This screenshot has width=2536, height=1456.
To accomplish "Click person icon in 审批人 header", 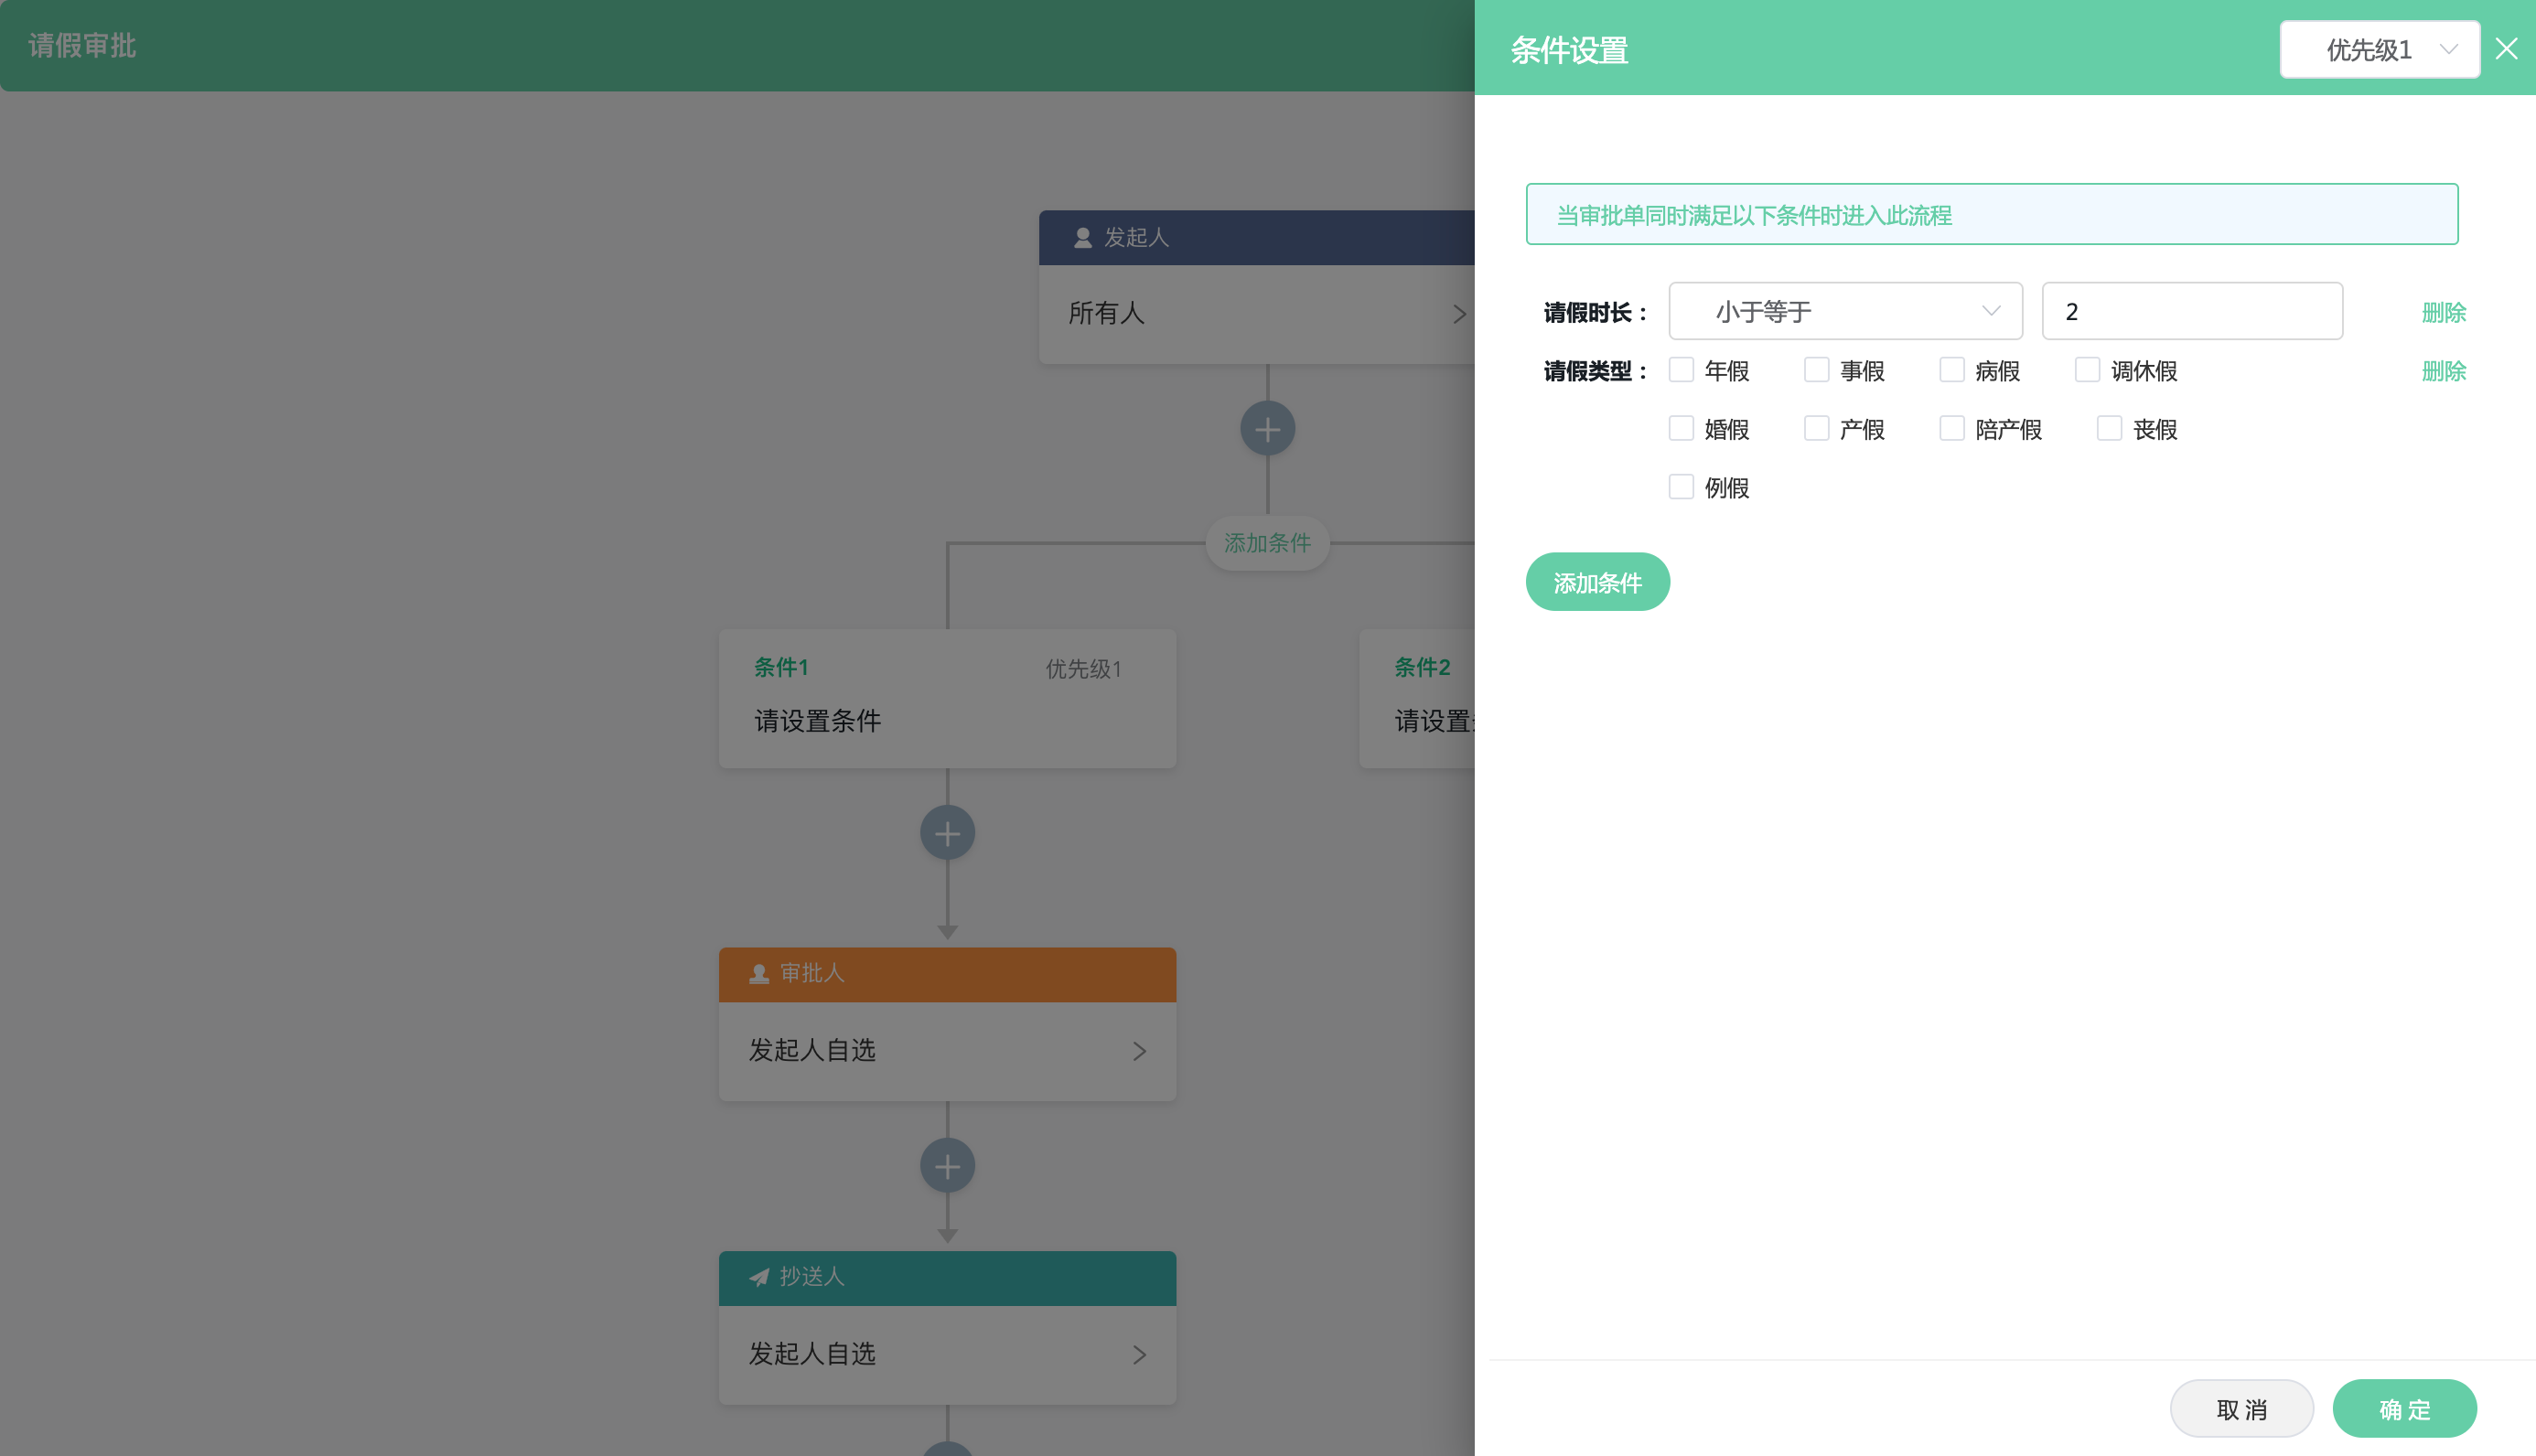I will pos(759,974).
